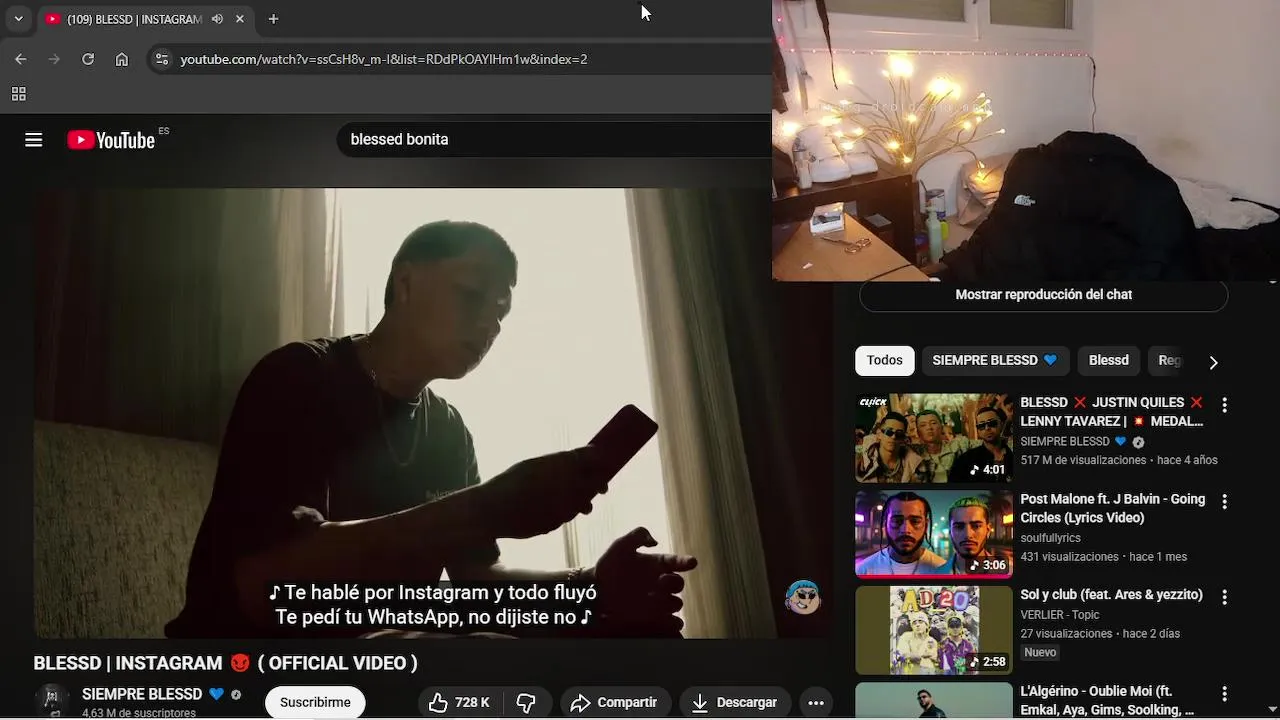
Task: Go forward with browser forward arrow
Action: pyautogui.click(x=55, y=59)
